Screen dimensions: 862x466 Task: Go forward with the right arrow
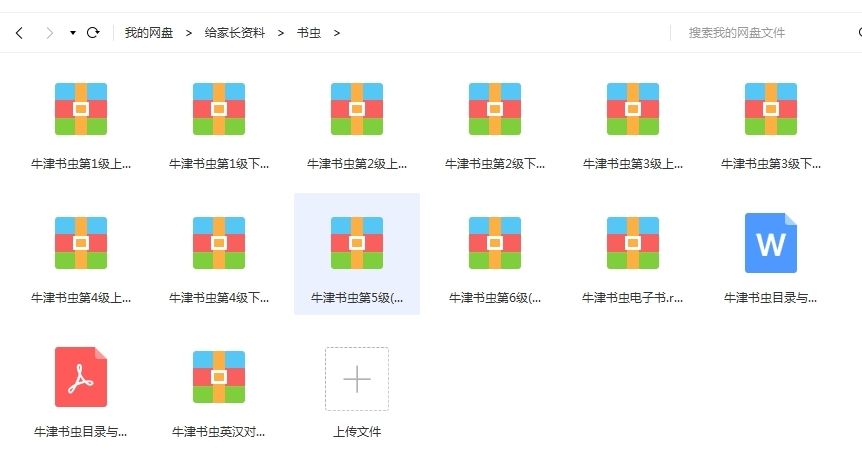point(49,33)
